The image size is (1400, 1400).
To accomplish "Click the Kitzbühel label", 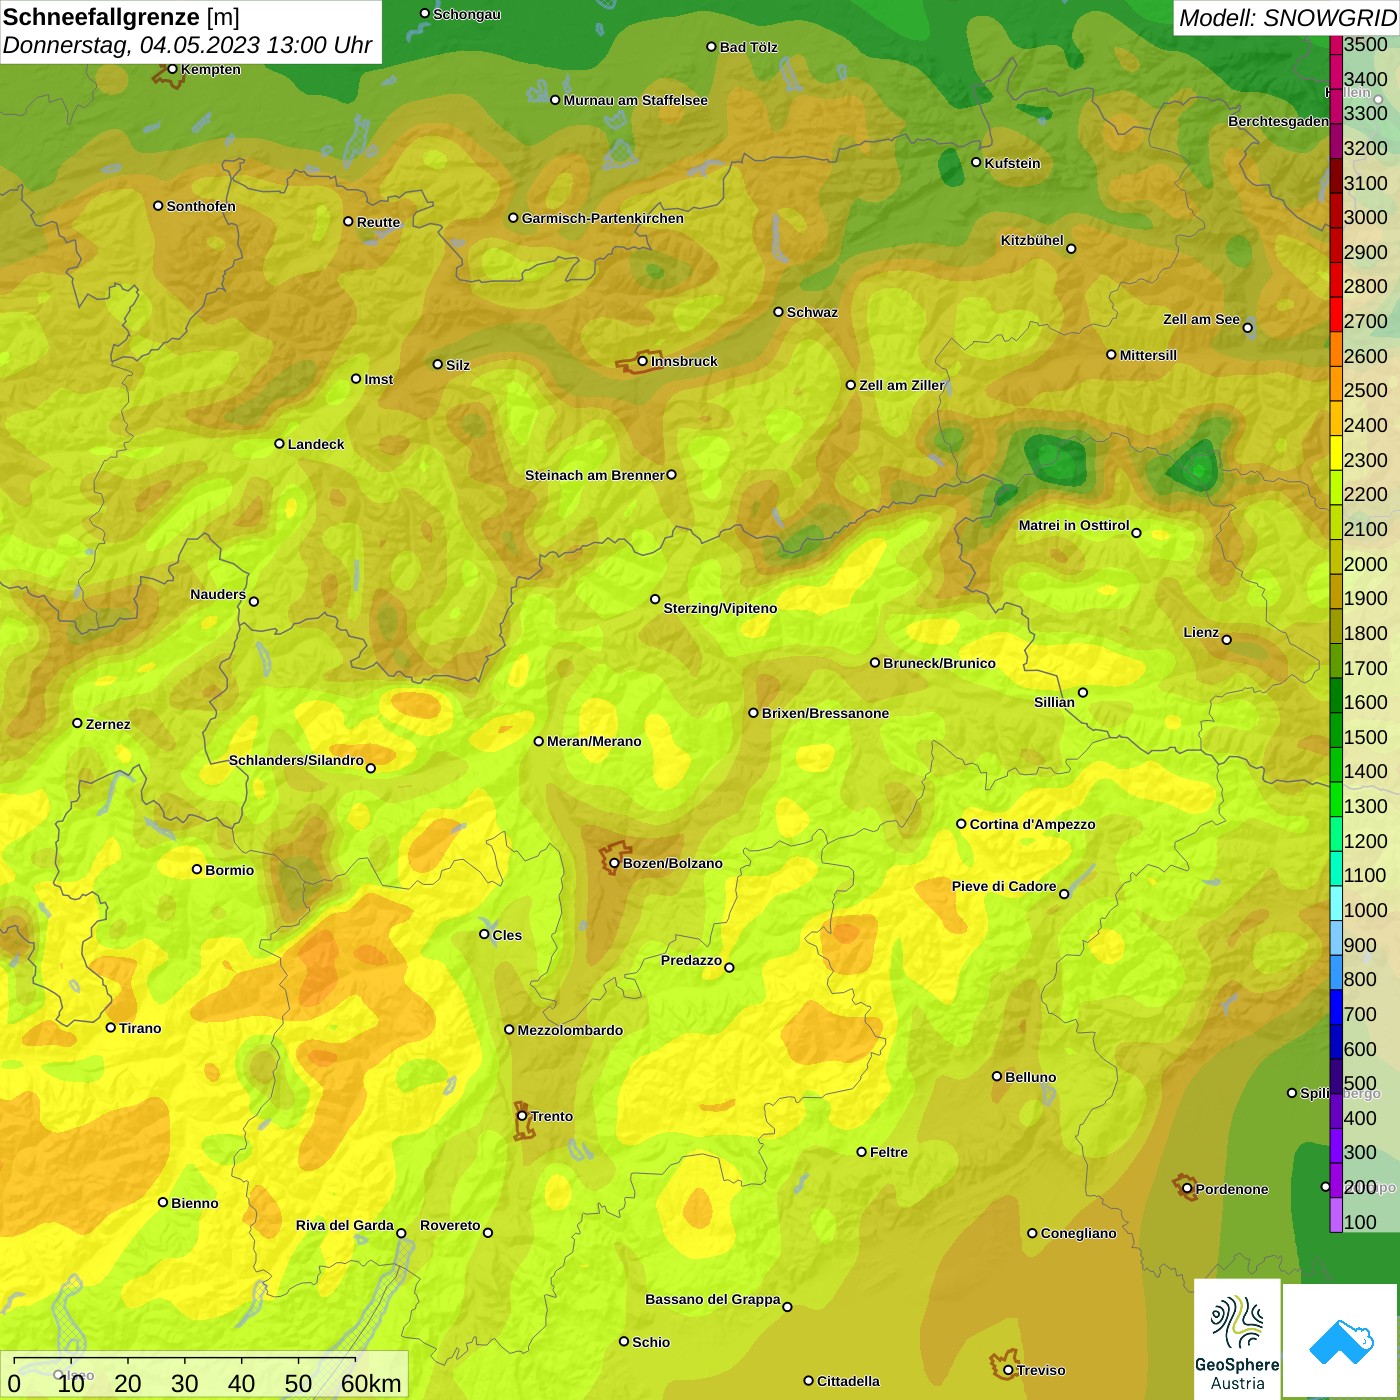I will point(1032,240).
